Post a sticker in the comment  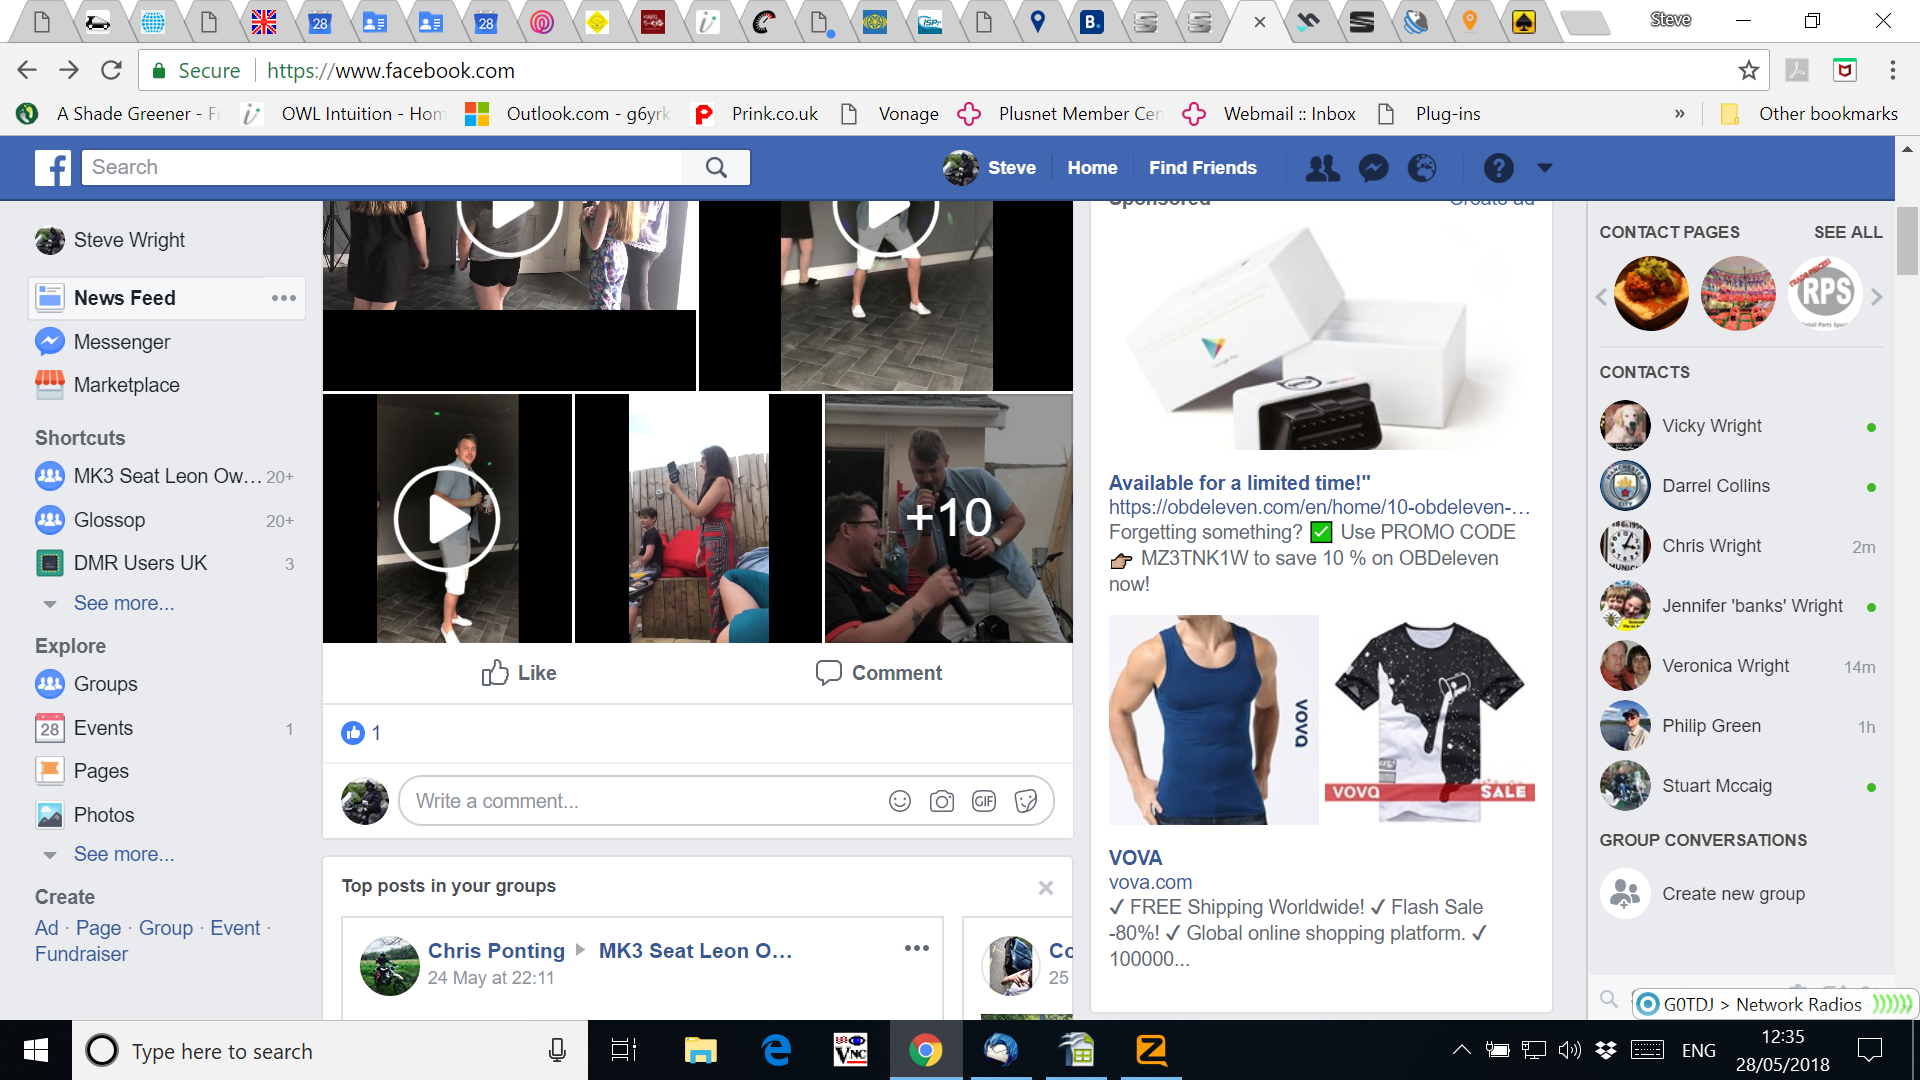1026,801
